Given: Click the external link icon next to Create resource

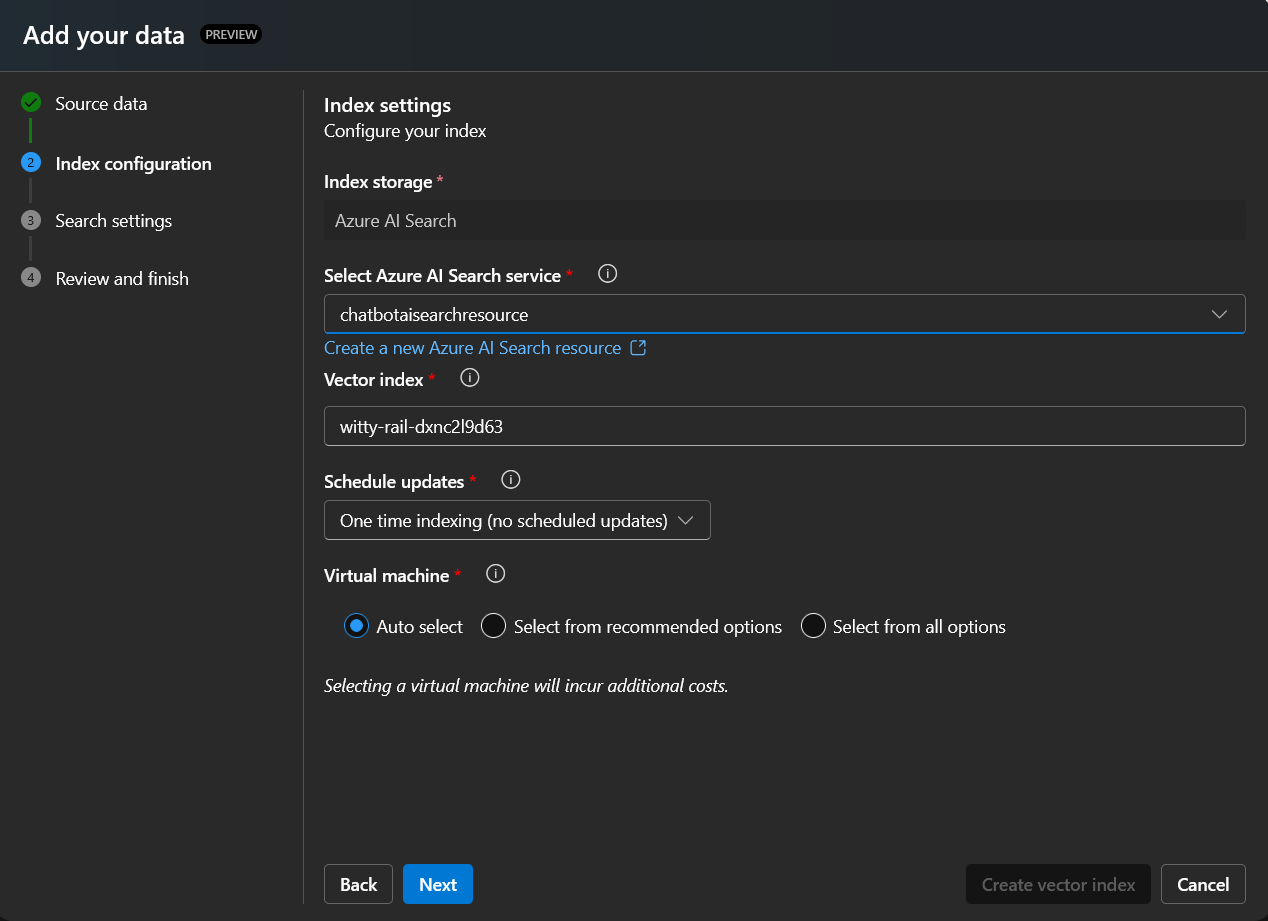Looking at the screenshot, I should [x=639, y=347].
